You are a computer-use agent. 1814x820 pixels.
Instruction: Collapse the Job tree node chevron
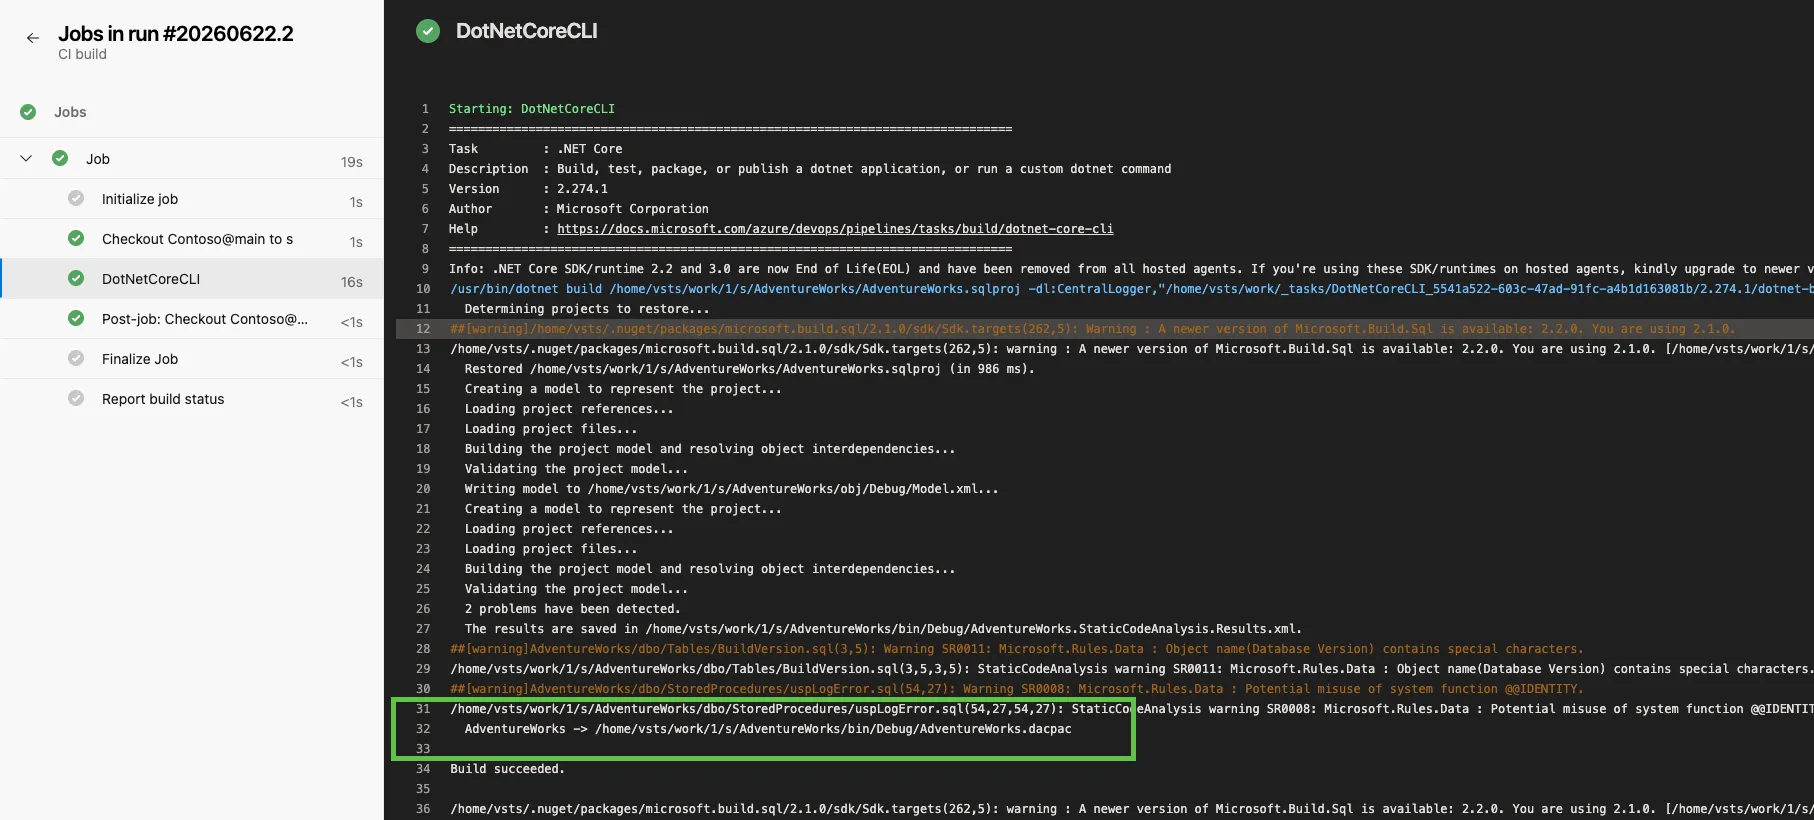(26, 158)
